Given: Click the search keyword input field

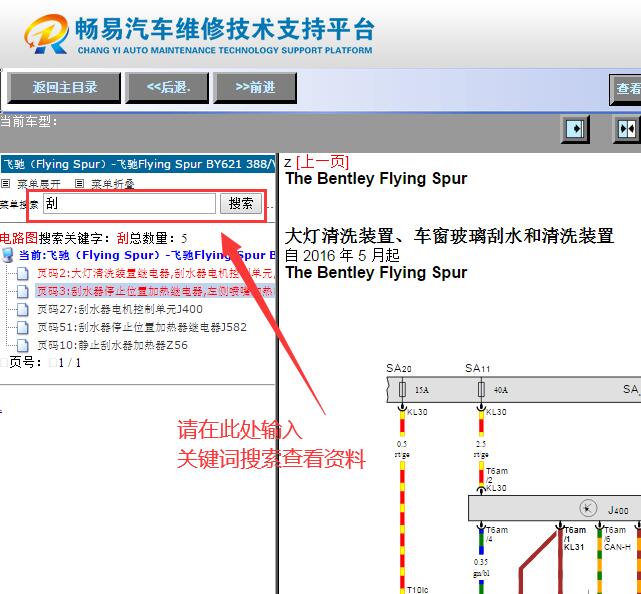Looking at the screenshot, I should point(129,203).
